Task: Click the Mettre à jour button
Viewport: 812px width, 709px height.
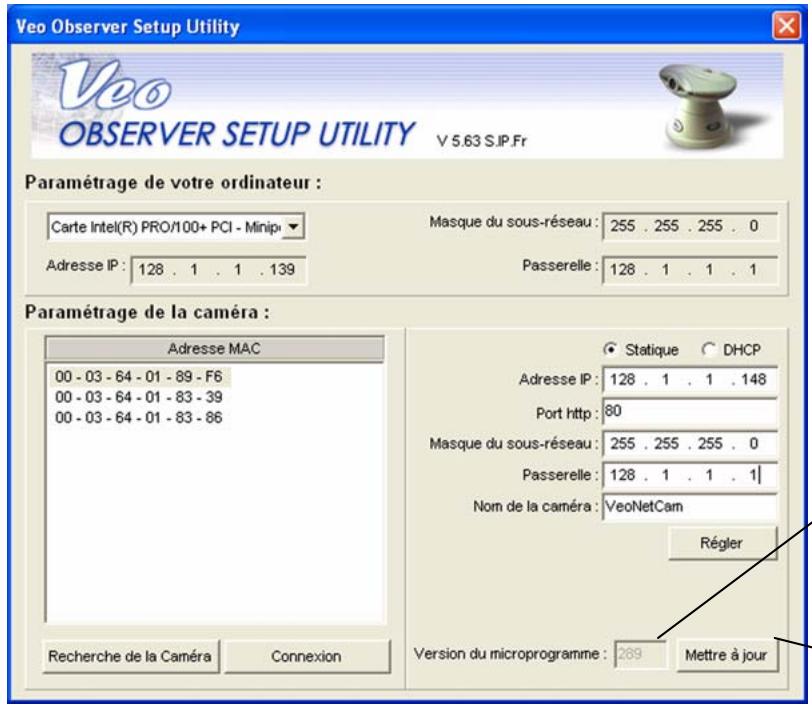Action: point(727,655)
